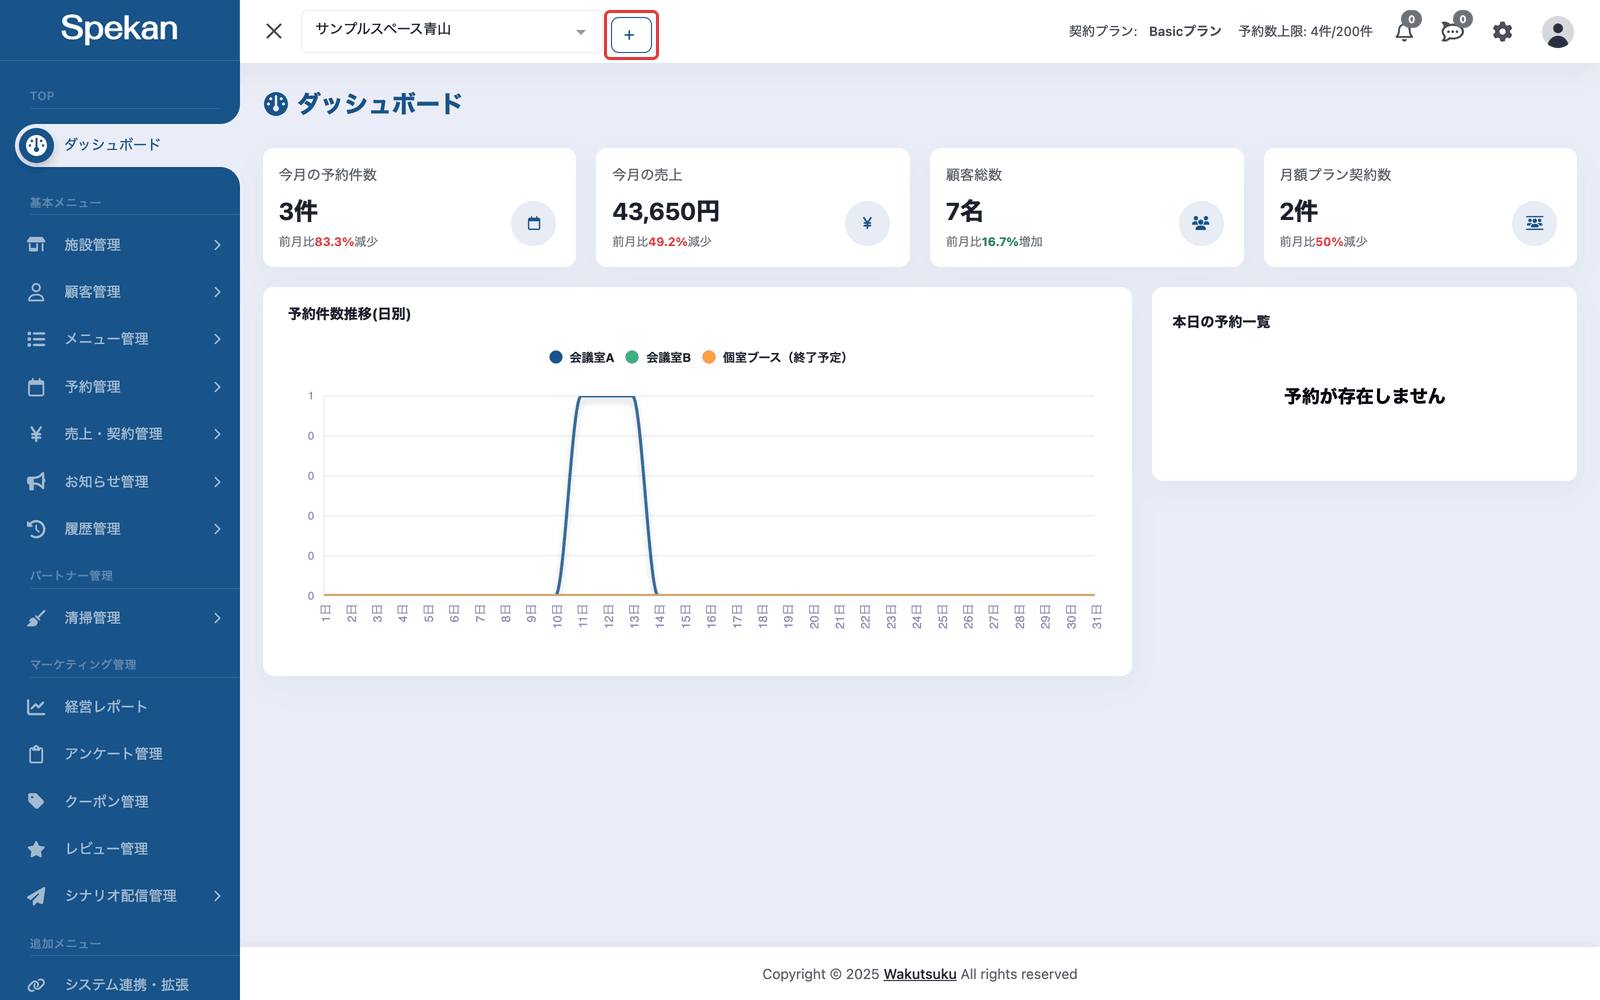Click the 本日の予約一覧 heading

[1221, 322]
